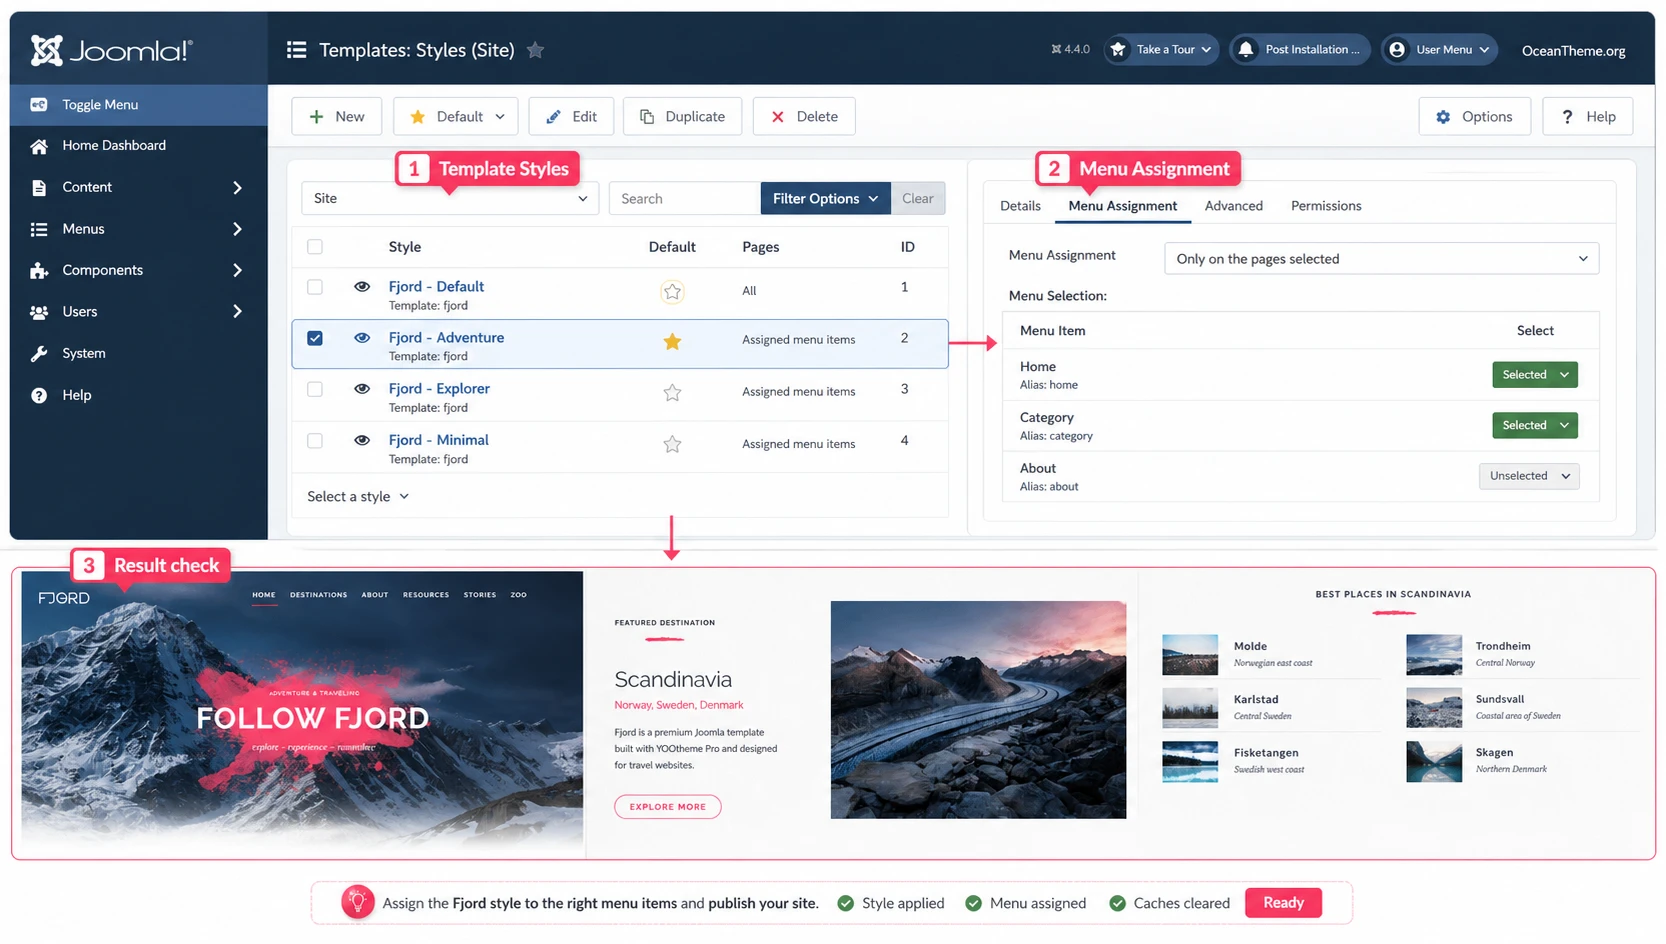
Task: Open the Take a Tour dropdown
Action: coord(1161,49)
